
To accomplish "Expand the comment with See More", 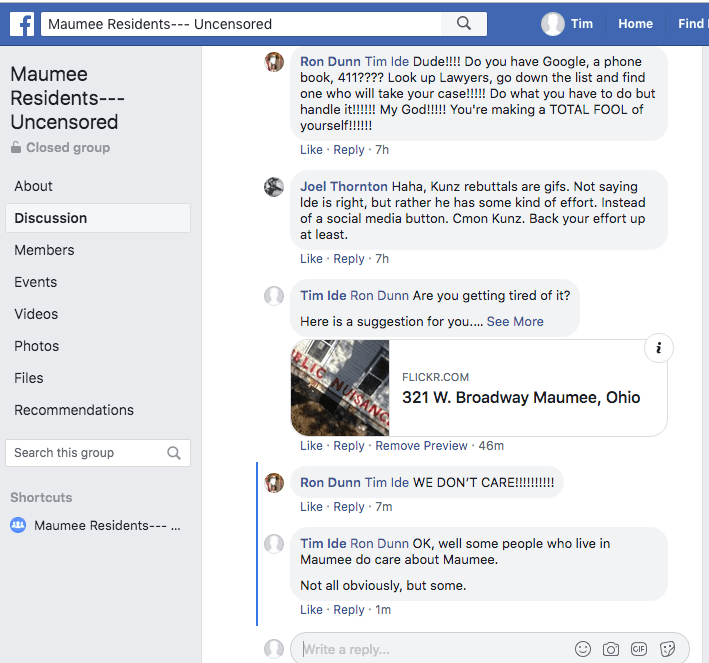I will click(x=515, y=321).
